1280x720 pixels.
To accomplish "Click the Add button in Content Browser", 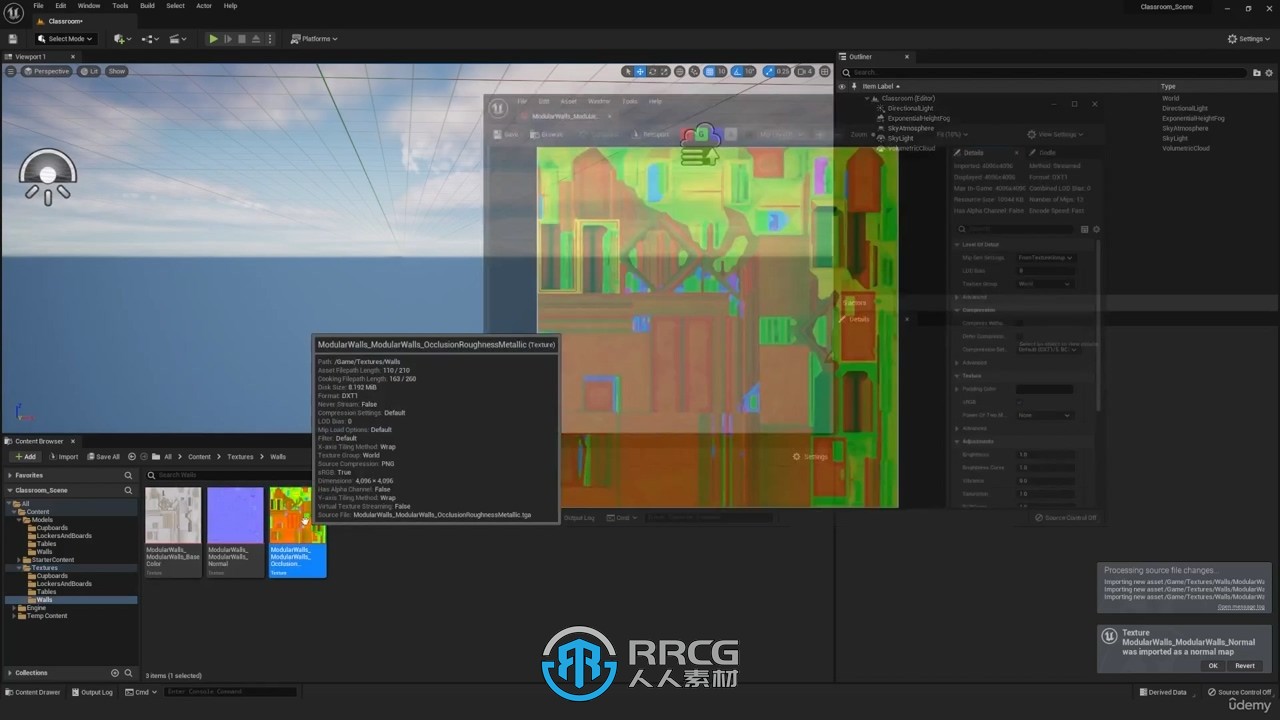I will (25, 456).
